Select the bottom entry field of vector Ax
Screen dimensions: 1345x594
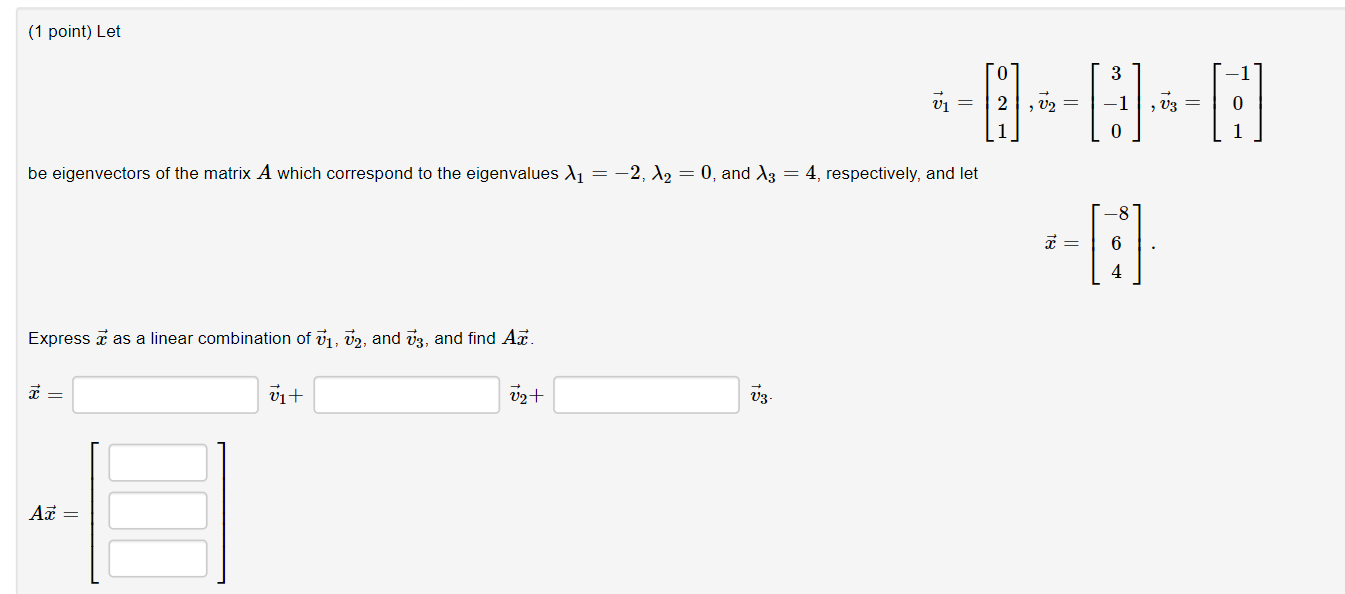[157, 558]
